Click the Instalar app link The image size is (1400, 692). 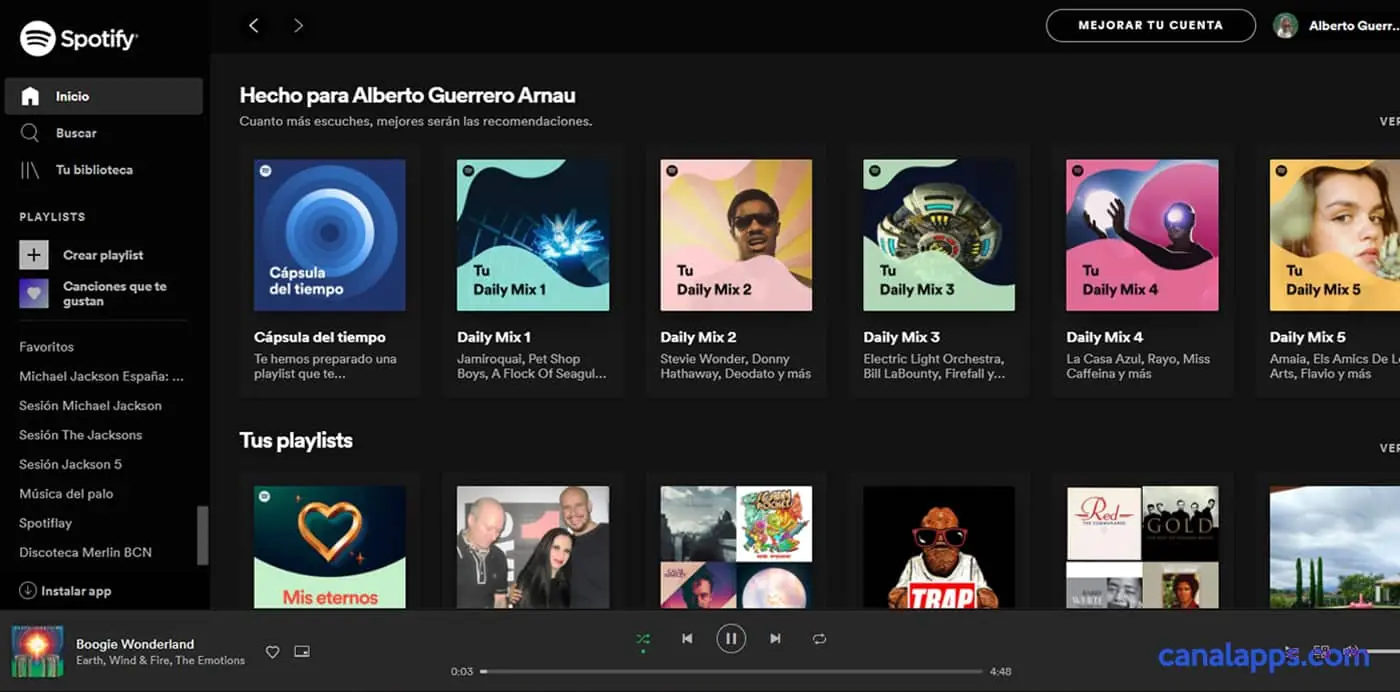(76, 591)
